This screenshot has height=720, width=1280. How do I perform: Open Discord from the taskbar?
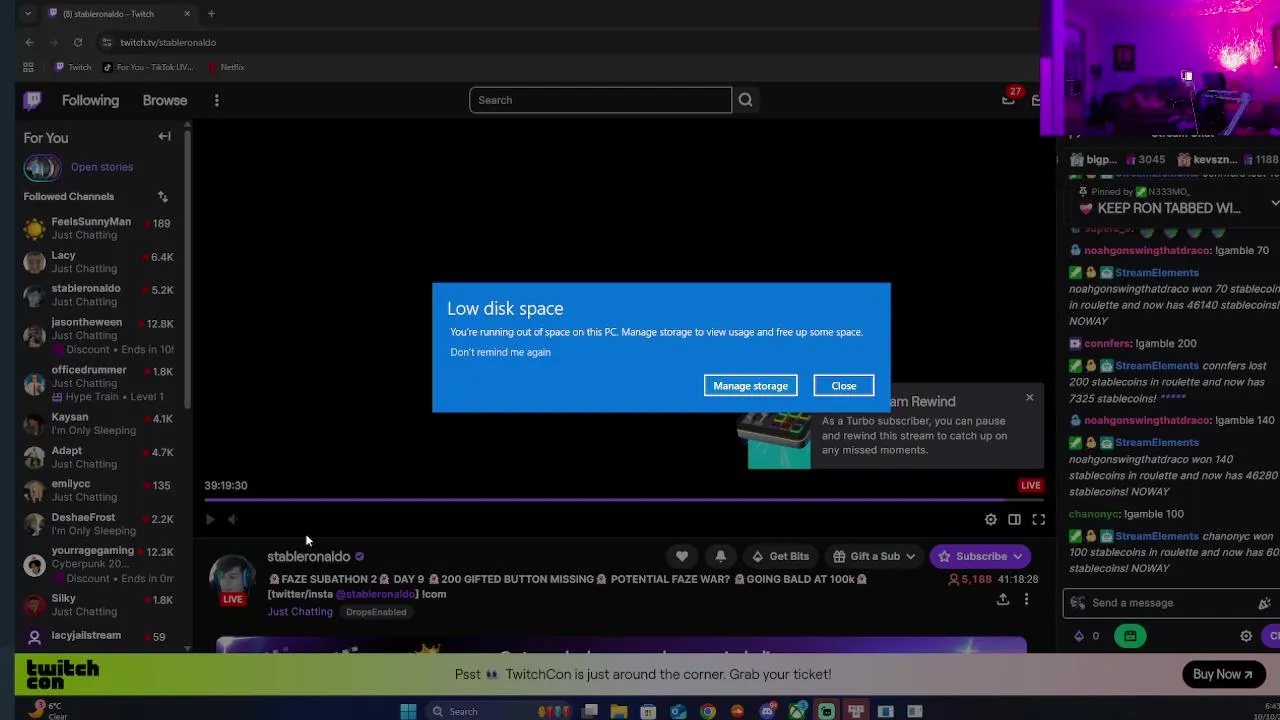point(767,711)
